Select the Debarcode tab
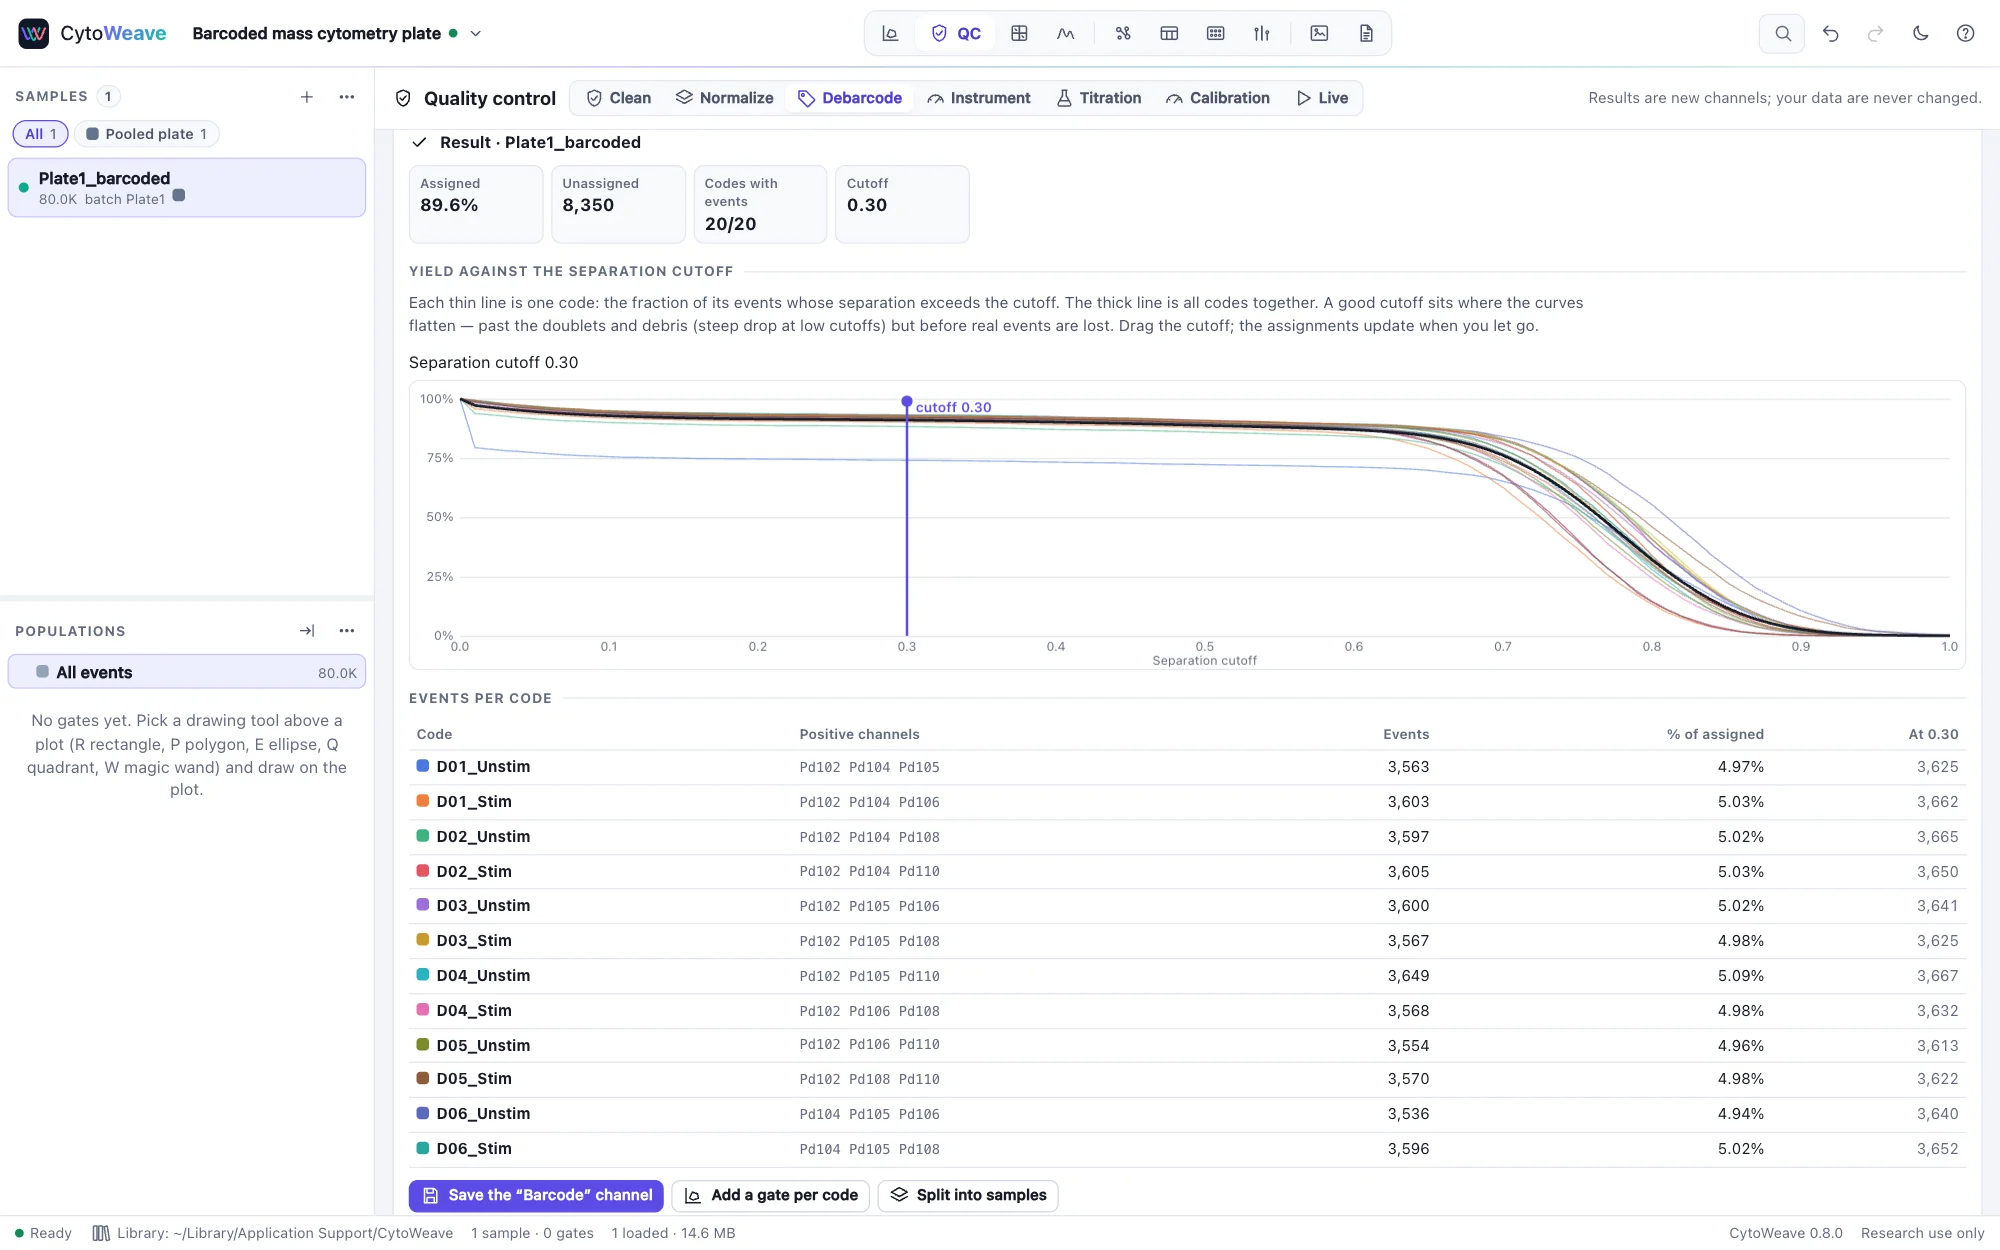The height and width of the screenshot is (1250, 2000). tap(850, 98)
